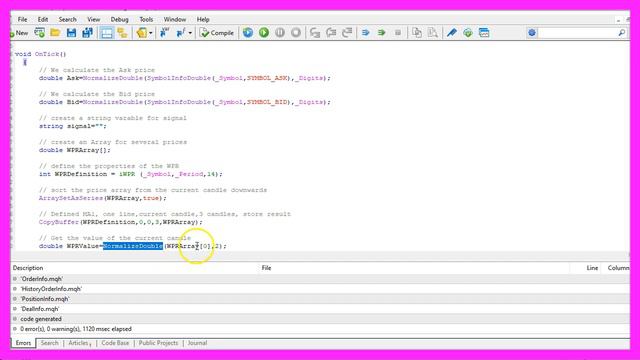The image size is (640, 360).
Task: Click the ArraySetAsSeries function call
Action: coord(71,198)
